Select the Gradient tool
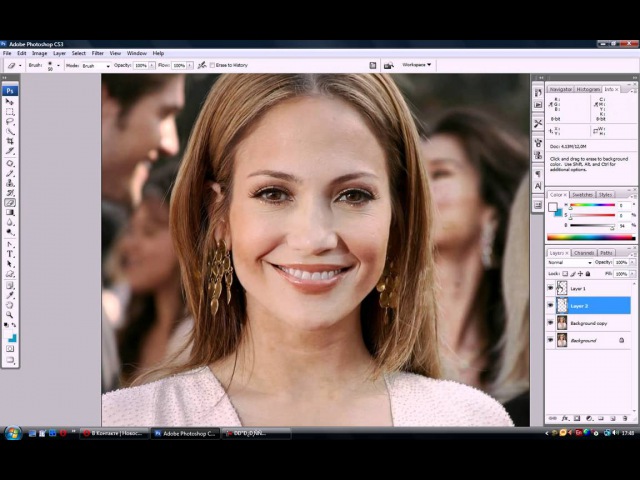 (x=10, y=212)
